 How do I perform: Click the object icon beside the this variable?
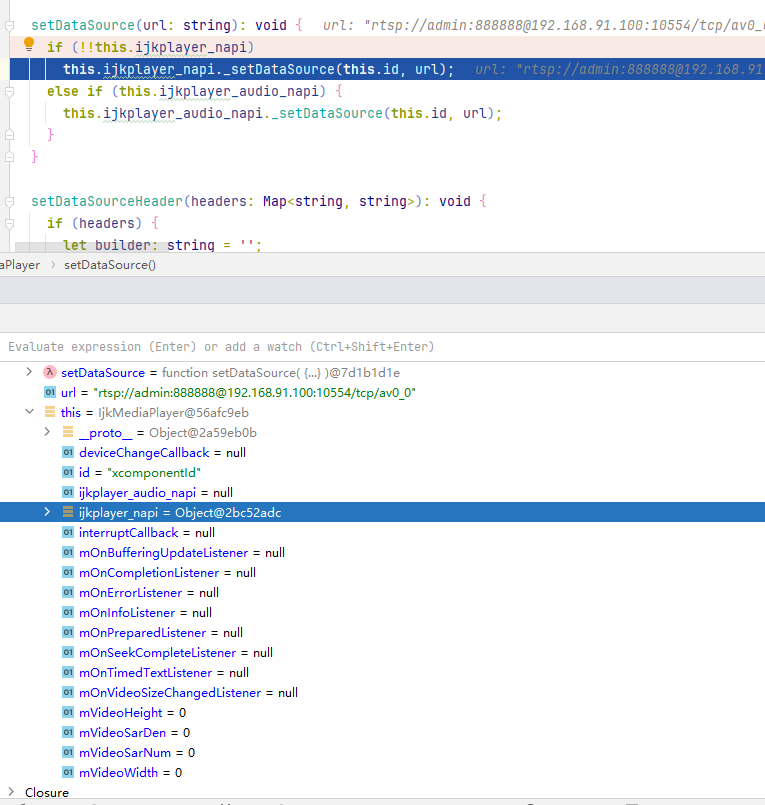[x=50, y=412]
